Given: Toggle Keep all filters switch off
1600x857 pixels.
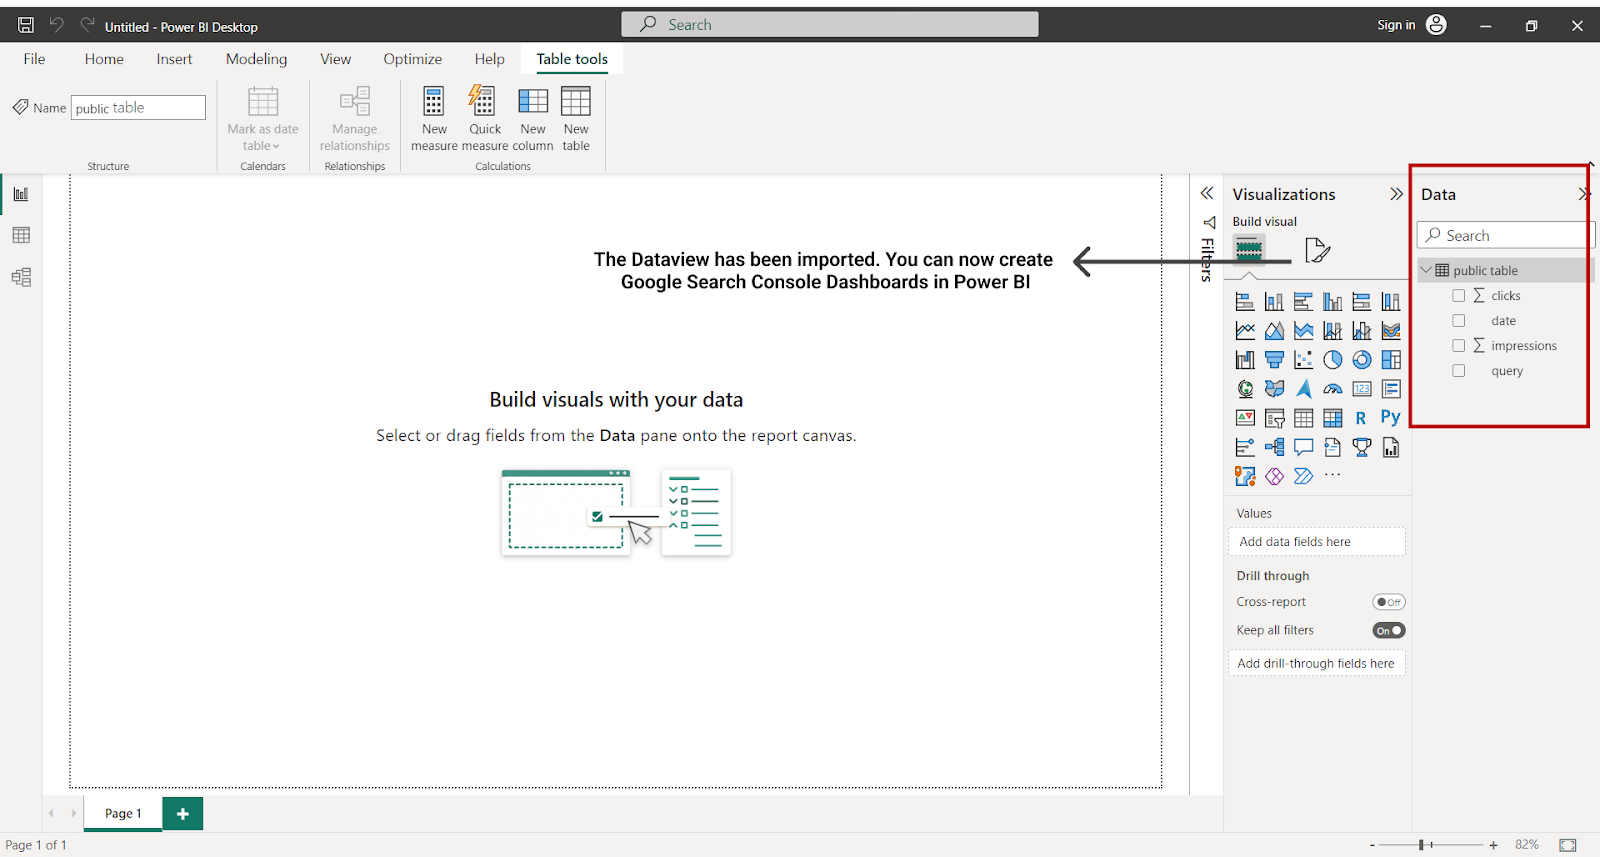Looking at the screenshot, I should coord(1389,630).
